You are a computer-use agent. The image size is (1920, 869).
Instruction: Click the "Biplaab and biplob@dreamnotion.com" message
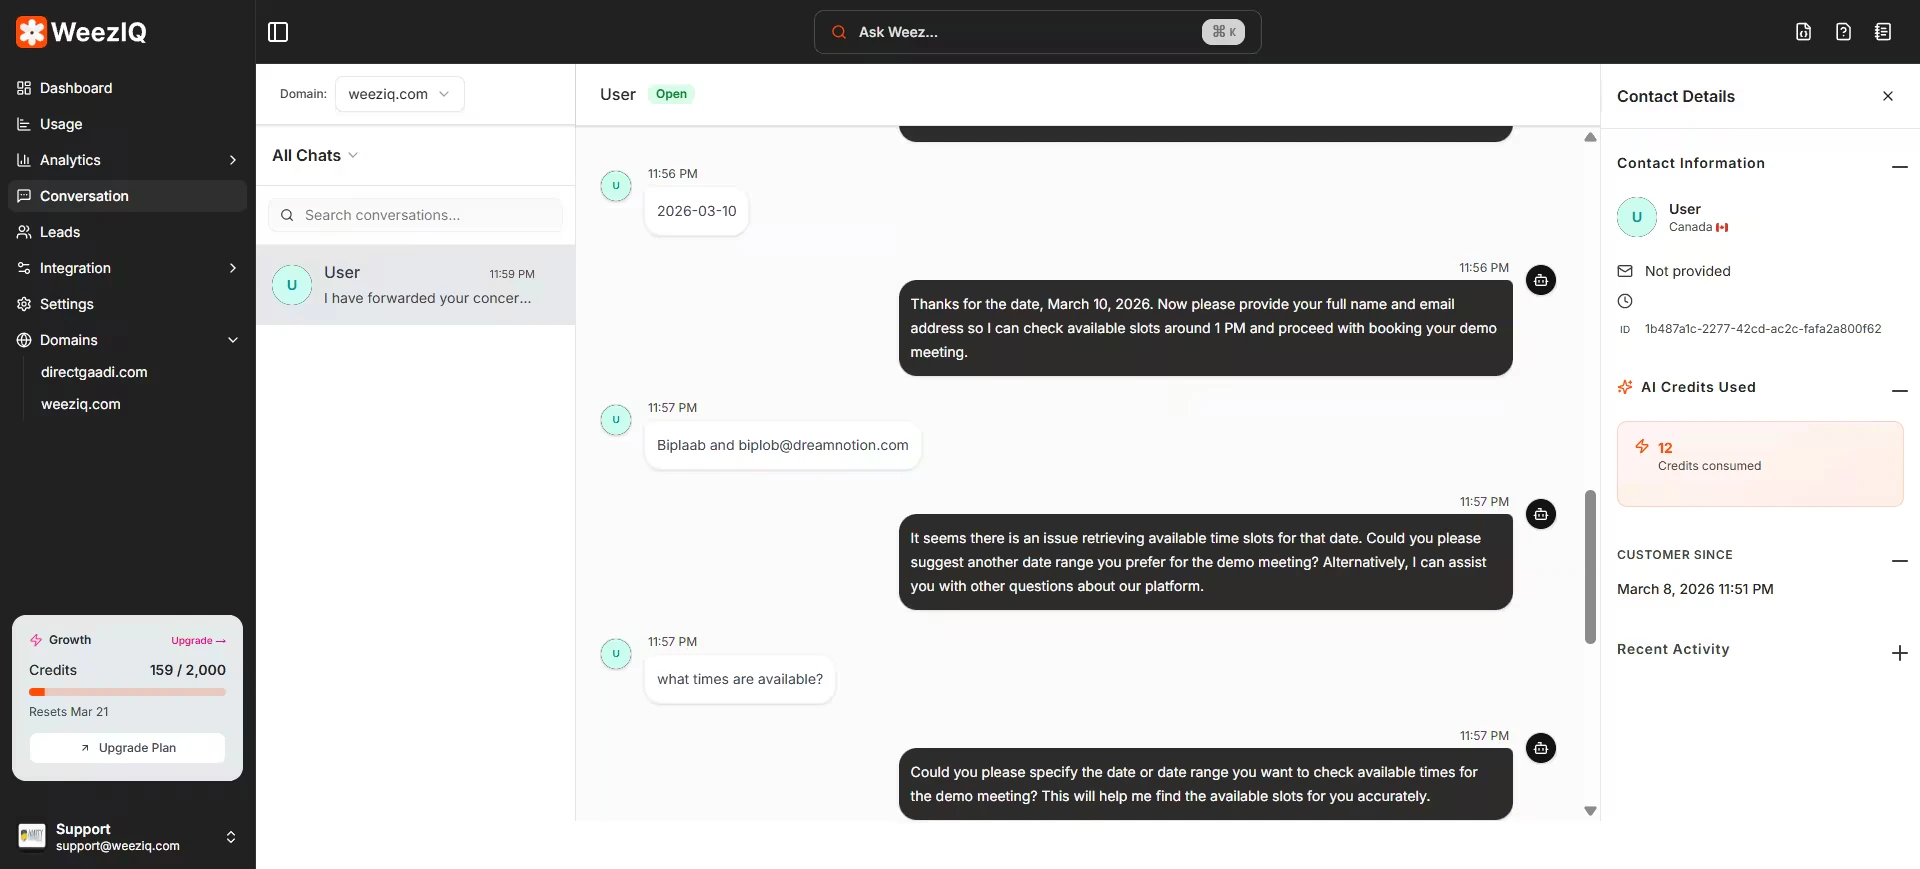(x=783, y=445)
